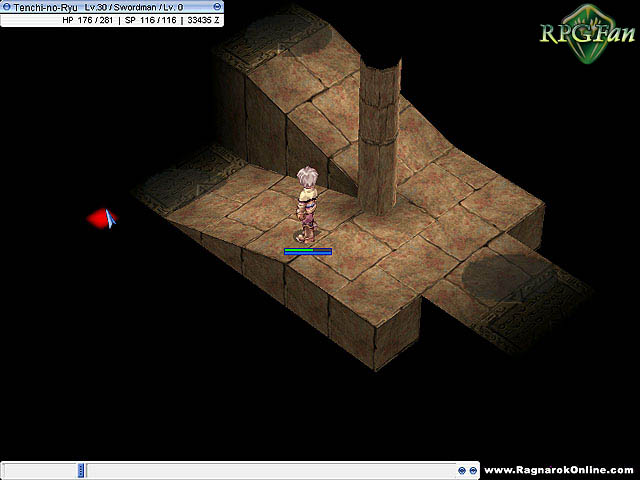This screenshot has height=480, width=640.
Task: Click the last round button on chat bar
Action: 473,471
